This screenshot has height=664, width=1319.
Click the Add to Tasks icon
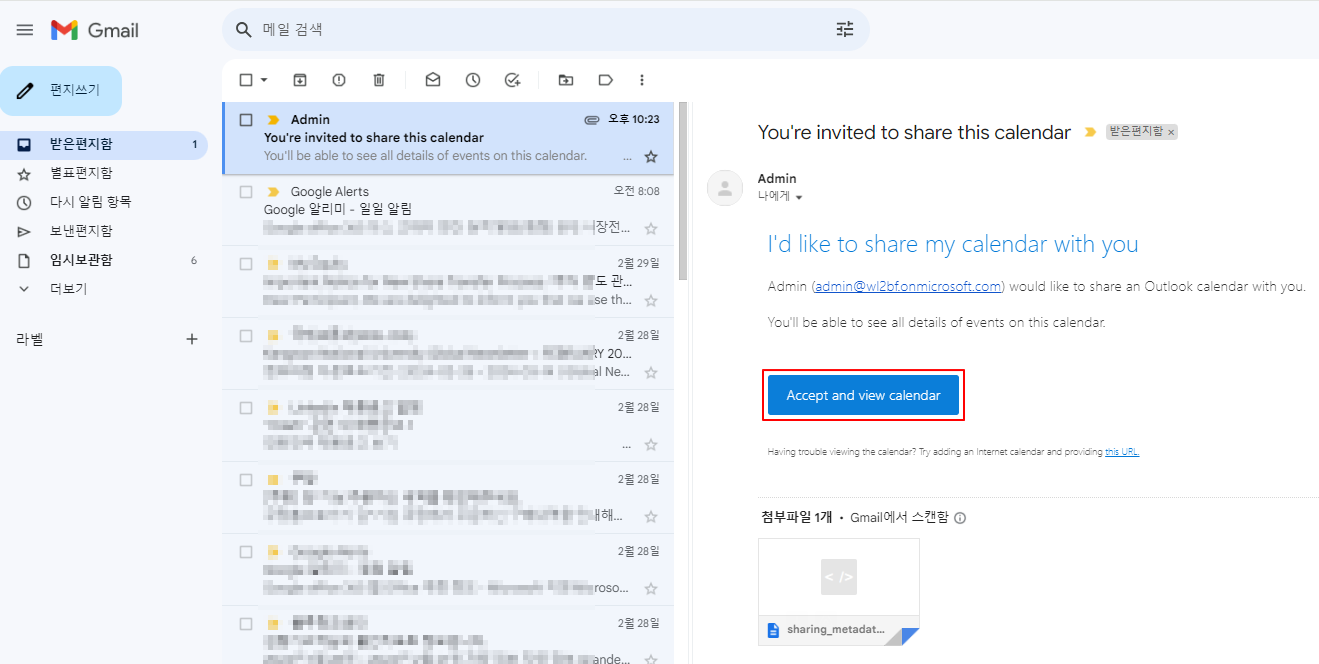(x=513, y=80)
